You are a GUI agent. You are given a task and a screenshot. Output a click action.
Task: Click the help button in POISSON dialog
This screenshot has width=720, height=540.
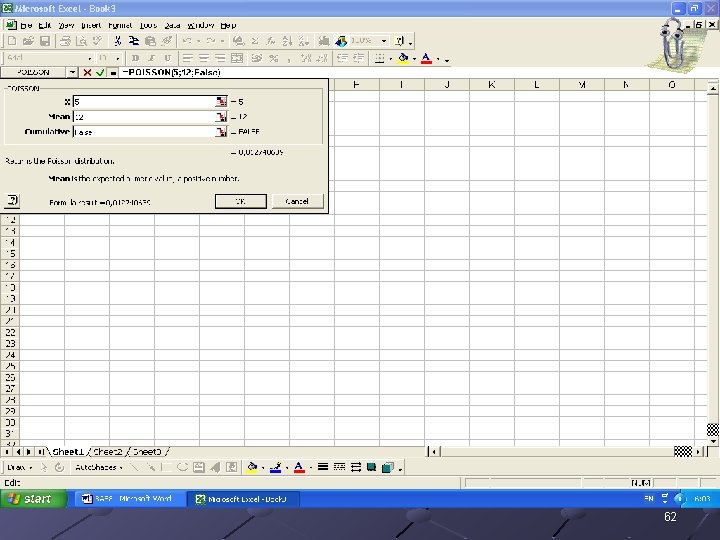click(x=12, y=200)
